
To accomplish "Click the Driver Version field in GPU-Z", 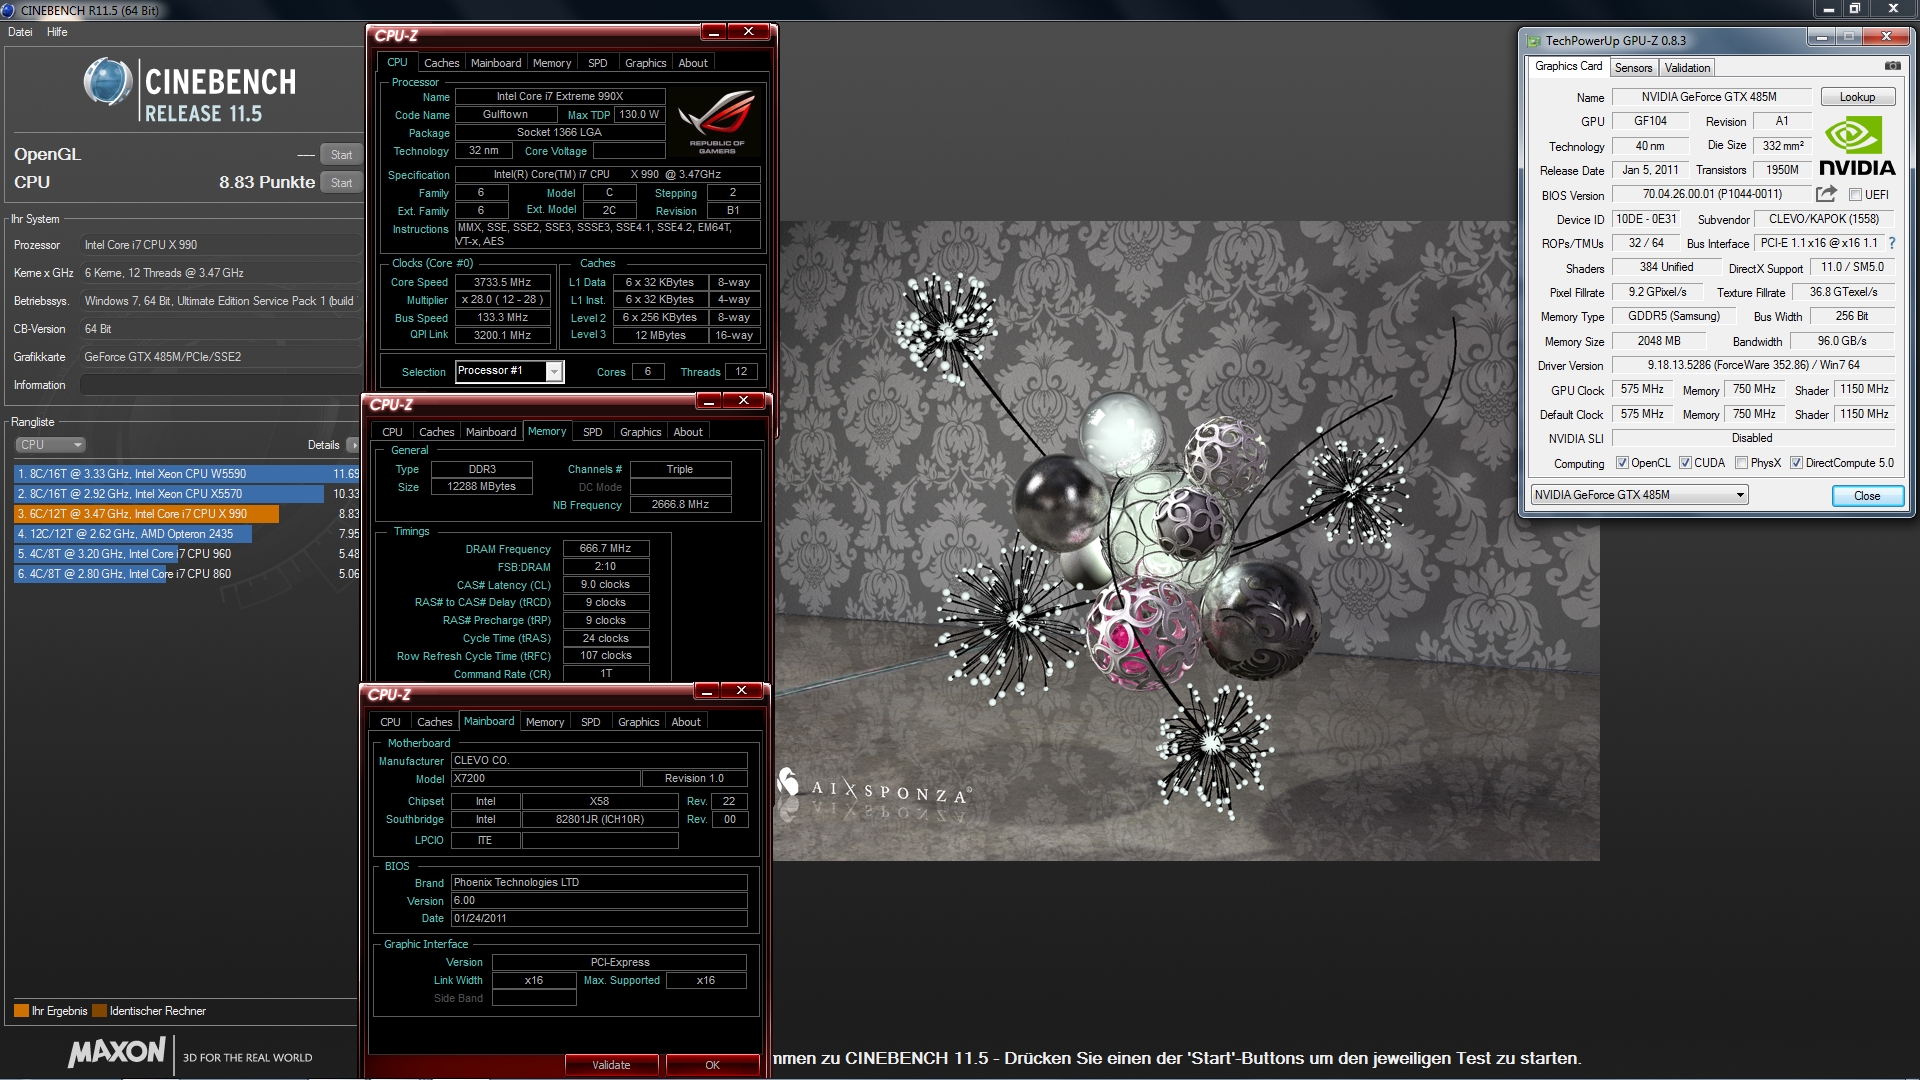I will 1753,366.
